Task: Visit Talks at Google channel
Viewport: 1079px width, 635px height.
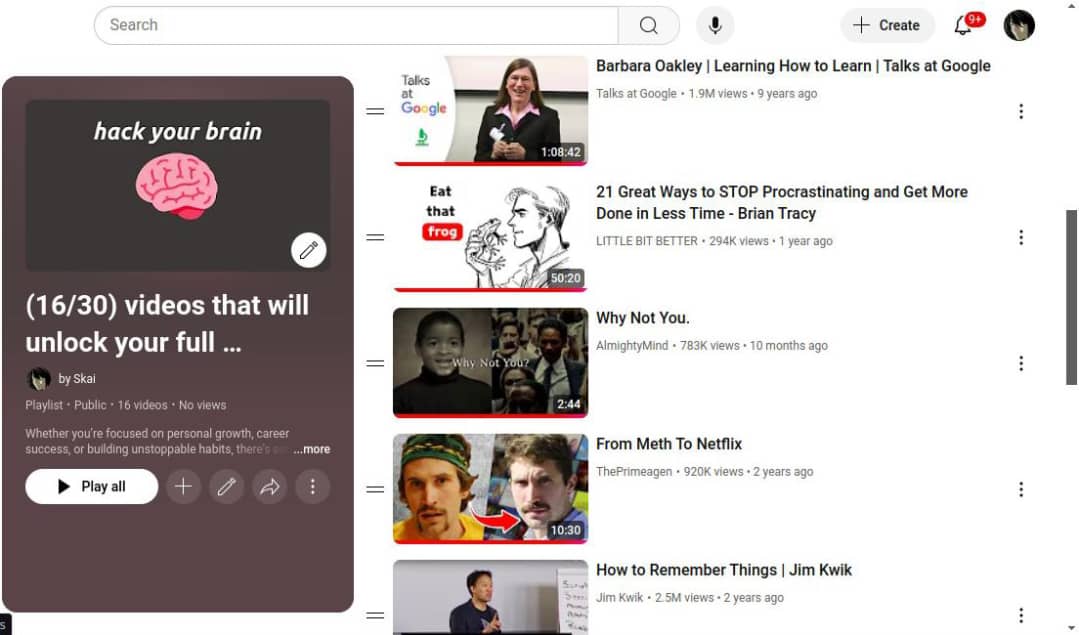Action: (x=636, y=94)
